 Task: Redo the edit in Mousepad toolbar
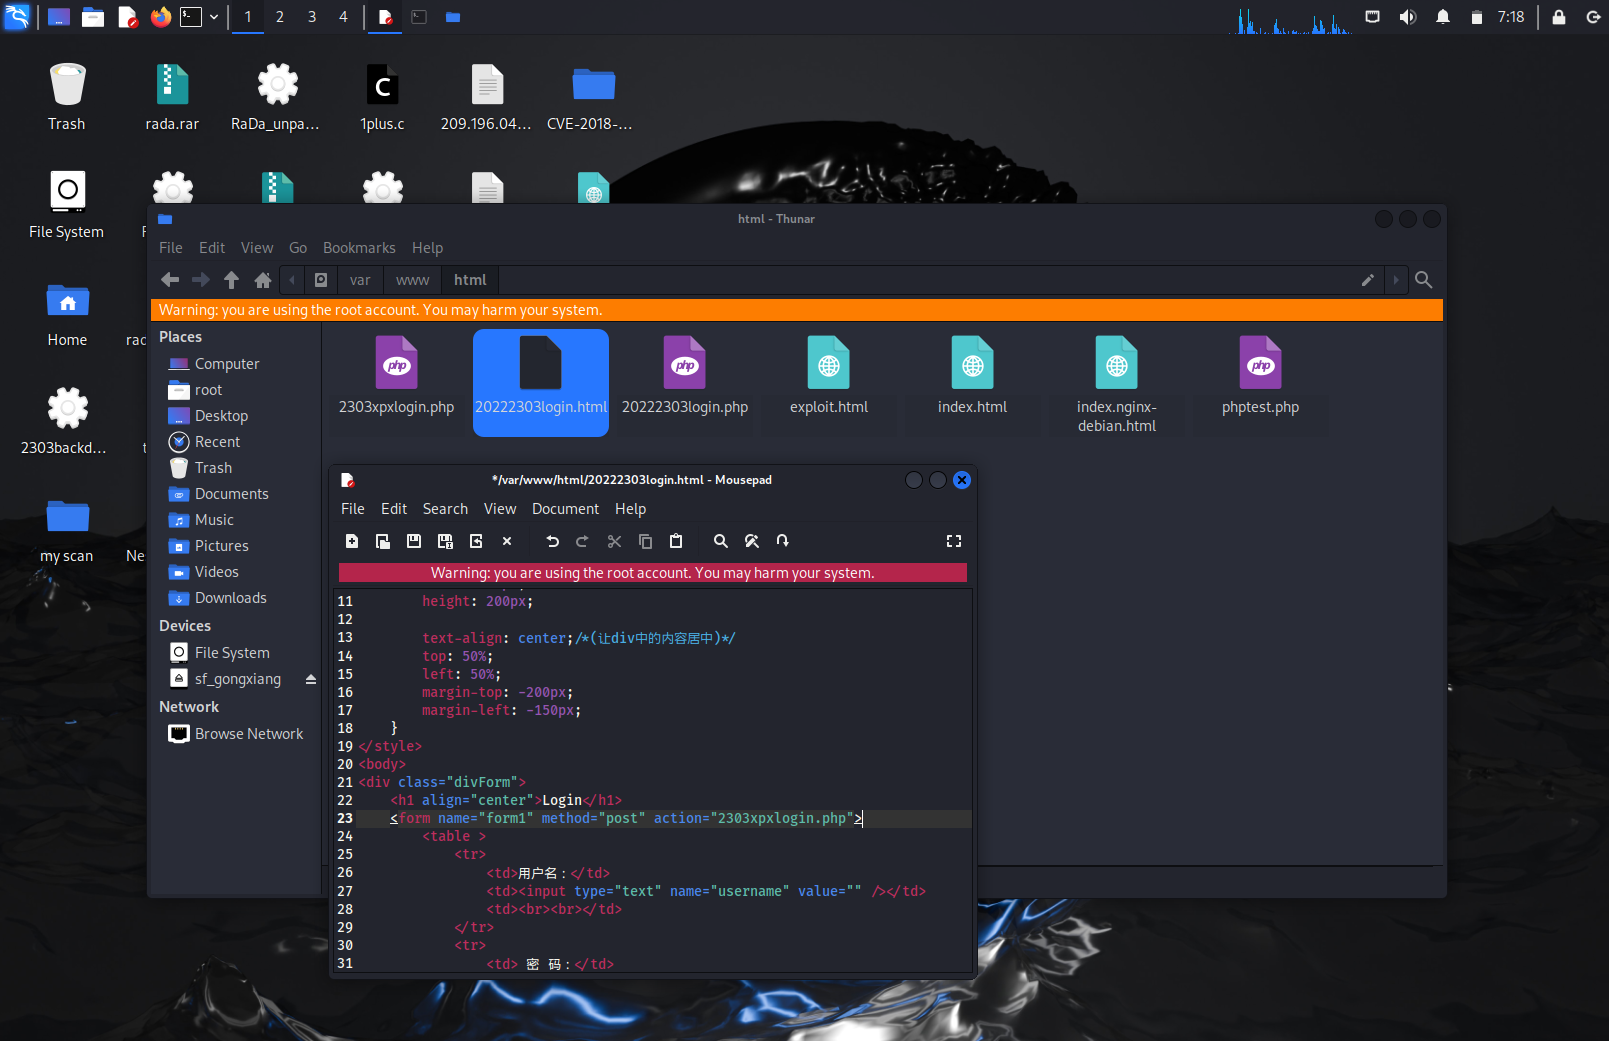click(583, 541)
